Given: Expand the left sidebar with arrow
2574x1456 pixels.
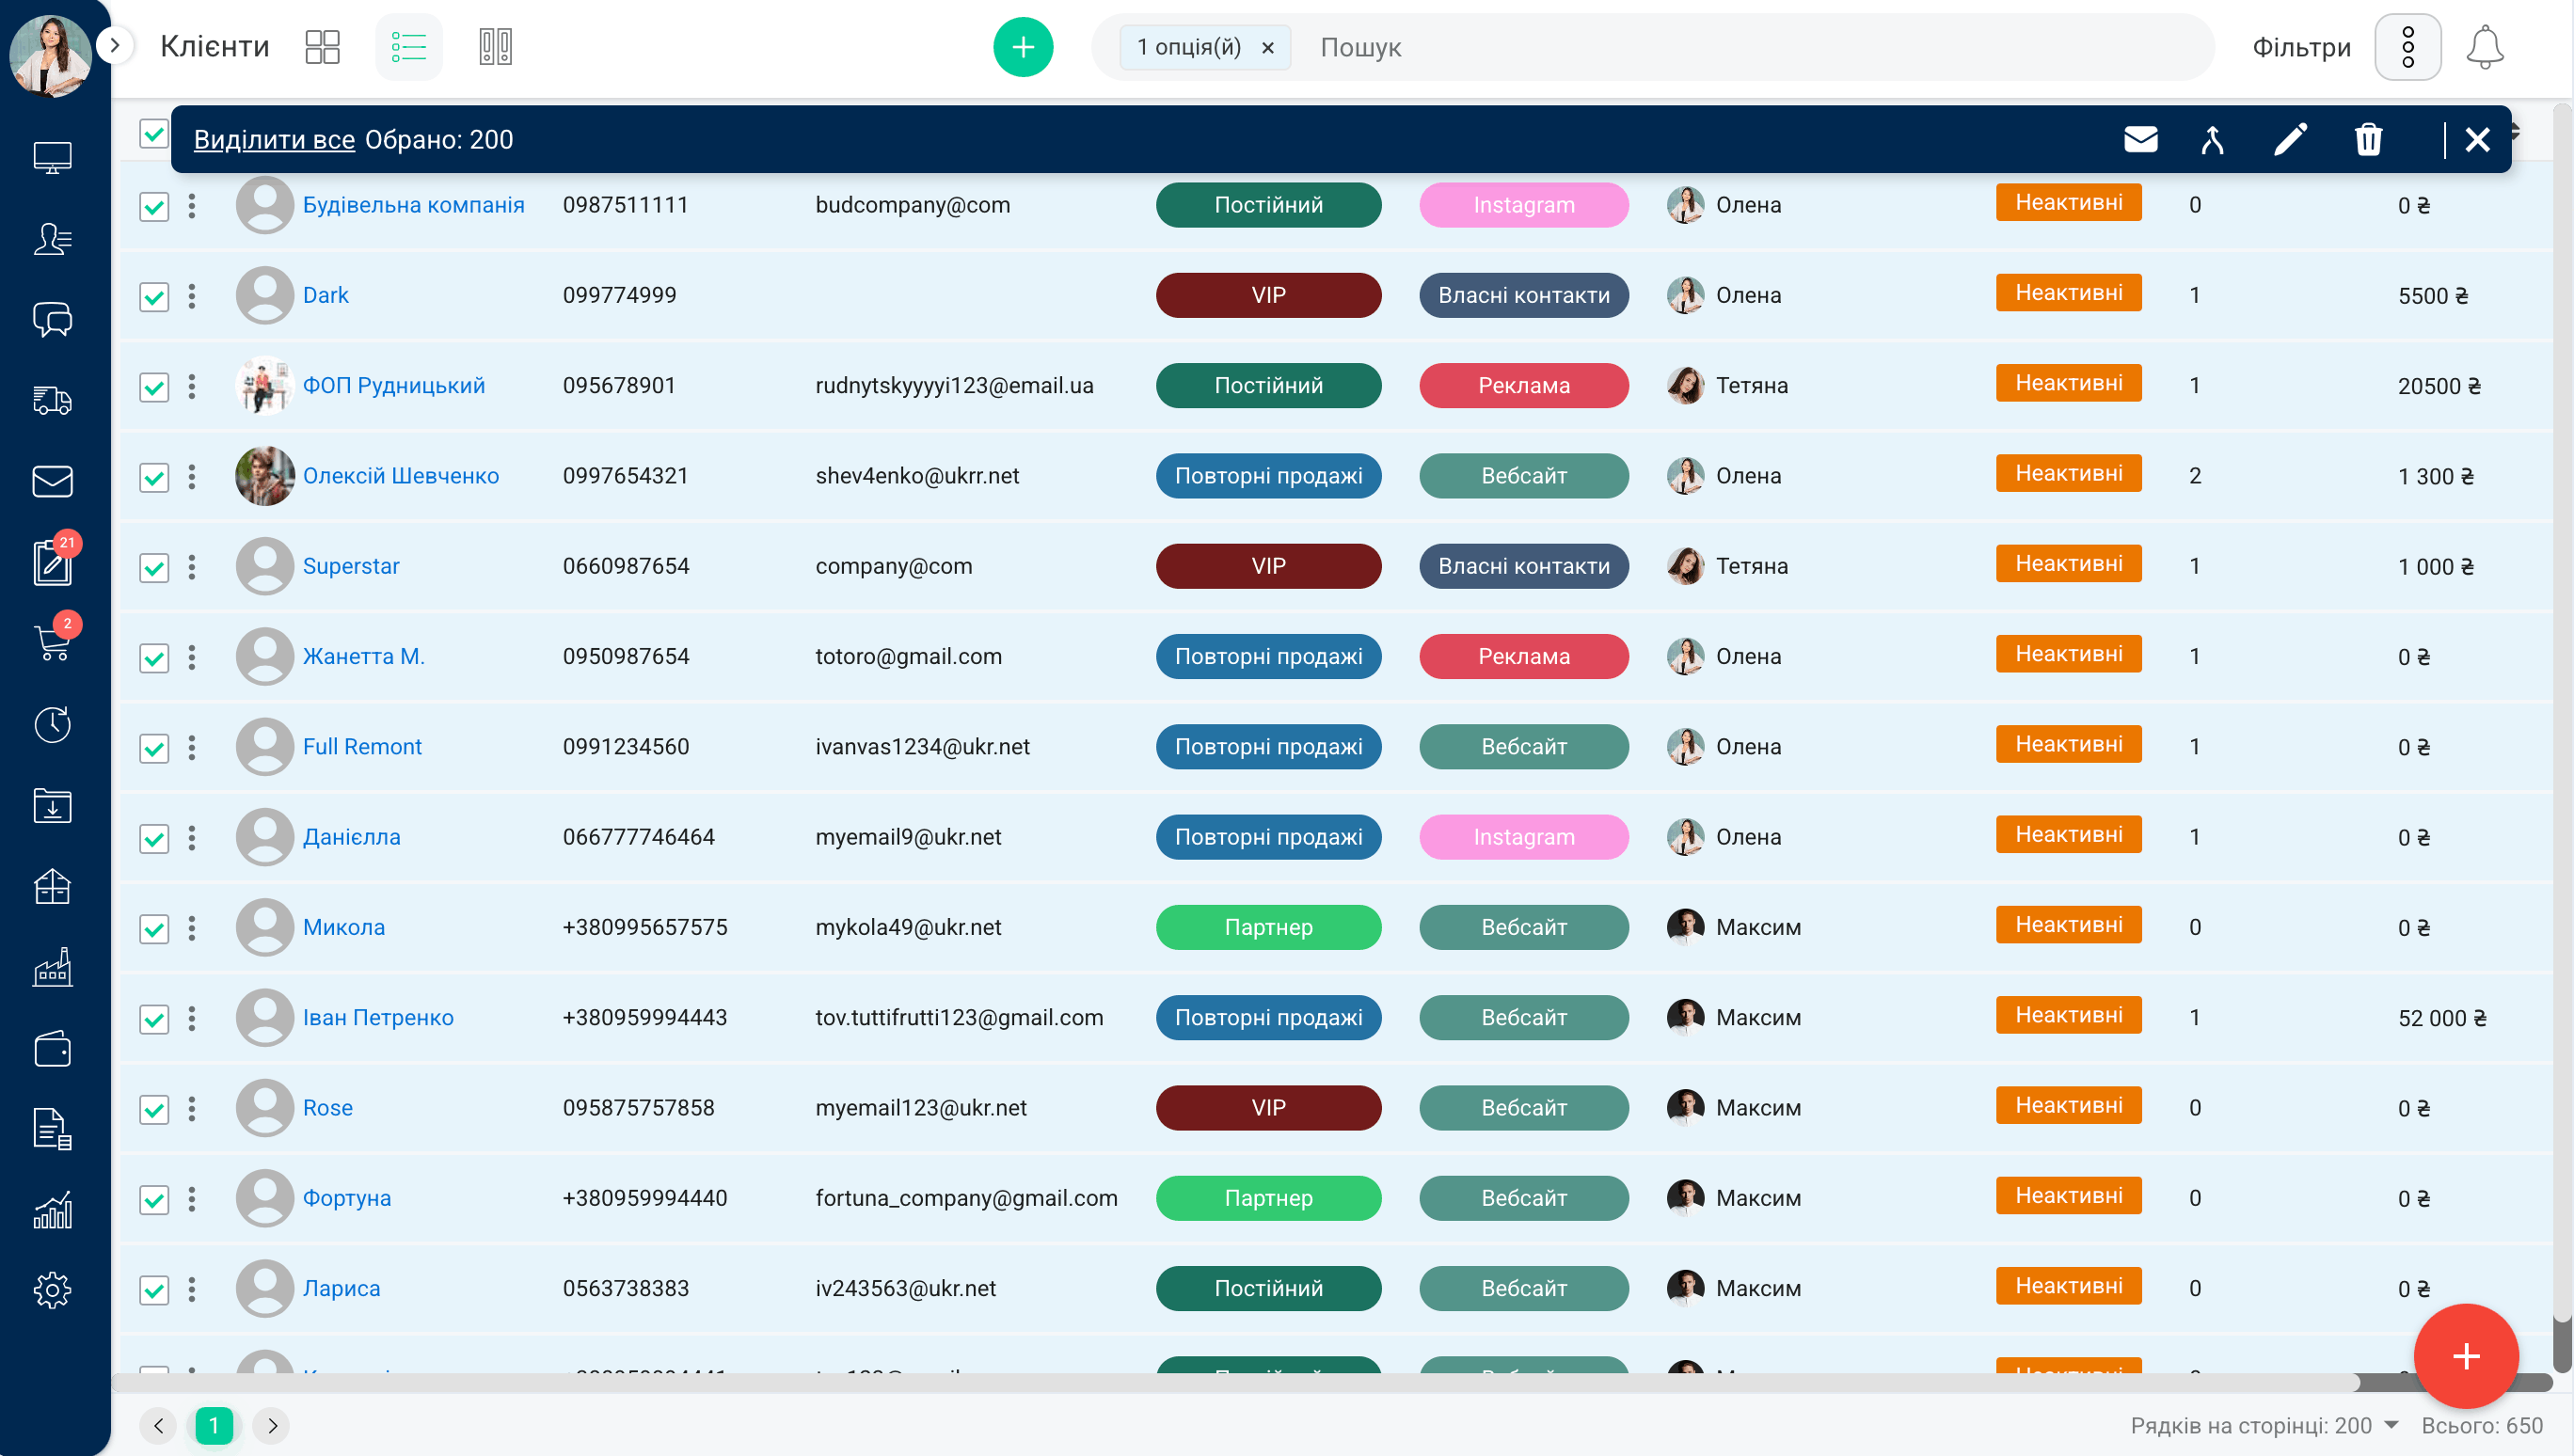Looking at the screenshot, I should click(x=115, y=45).
